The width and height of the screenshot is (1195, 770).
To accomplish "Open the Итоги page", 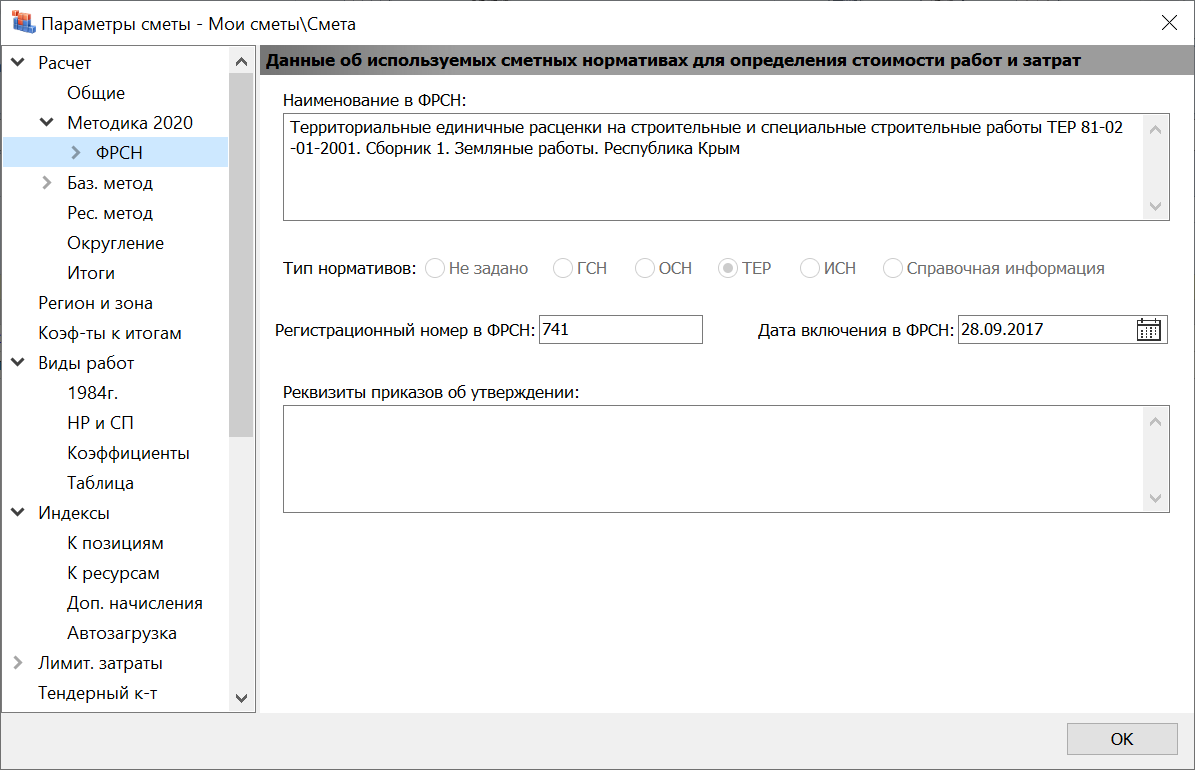I will 91,273.
